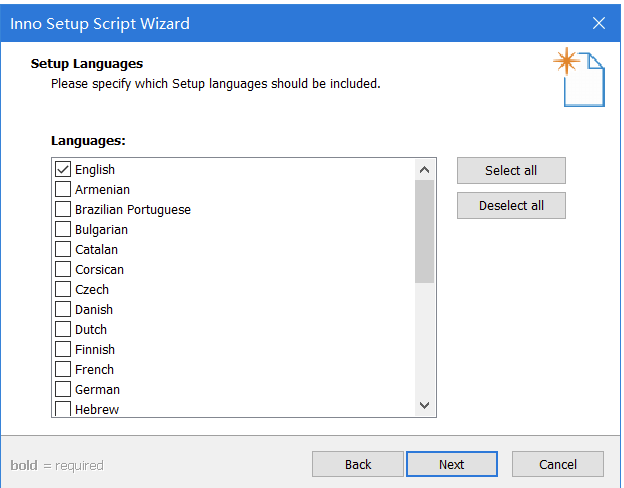
Task: Click the German list label
Action: [x=98, y=389]
